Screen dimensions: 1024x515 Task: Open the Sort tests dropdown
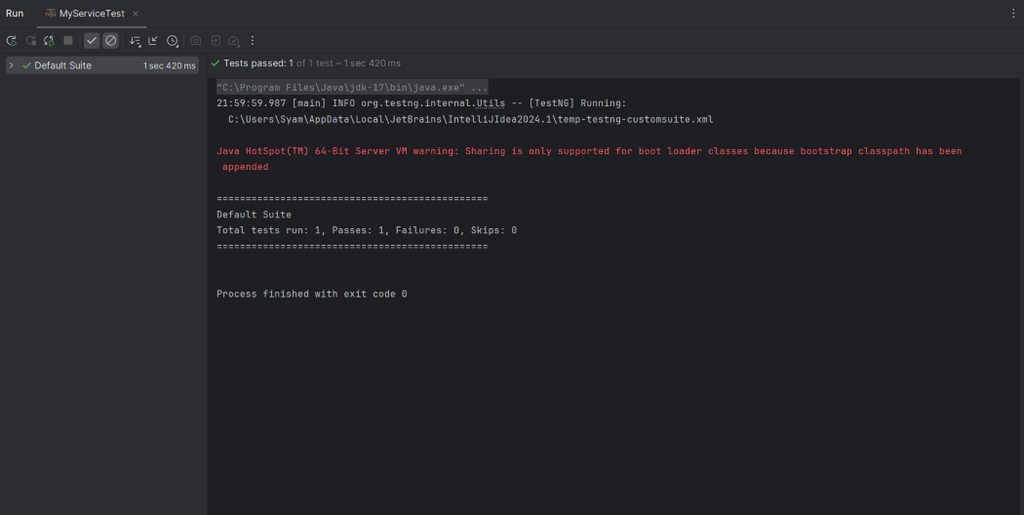point(135,41)
